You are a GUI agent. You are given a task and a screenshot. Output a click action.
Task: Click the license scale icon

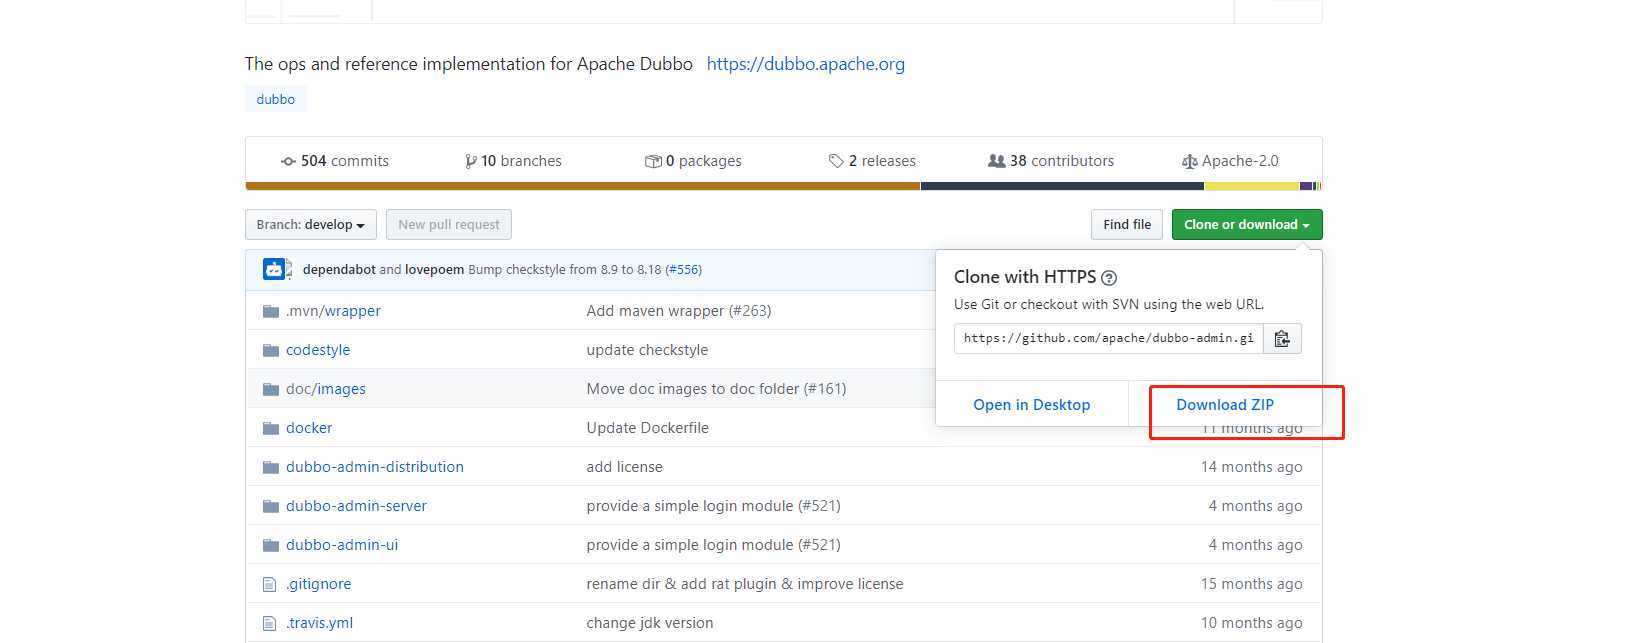click(x=1189, y=161)
